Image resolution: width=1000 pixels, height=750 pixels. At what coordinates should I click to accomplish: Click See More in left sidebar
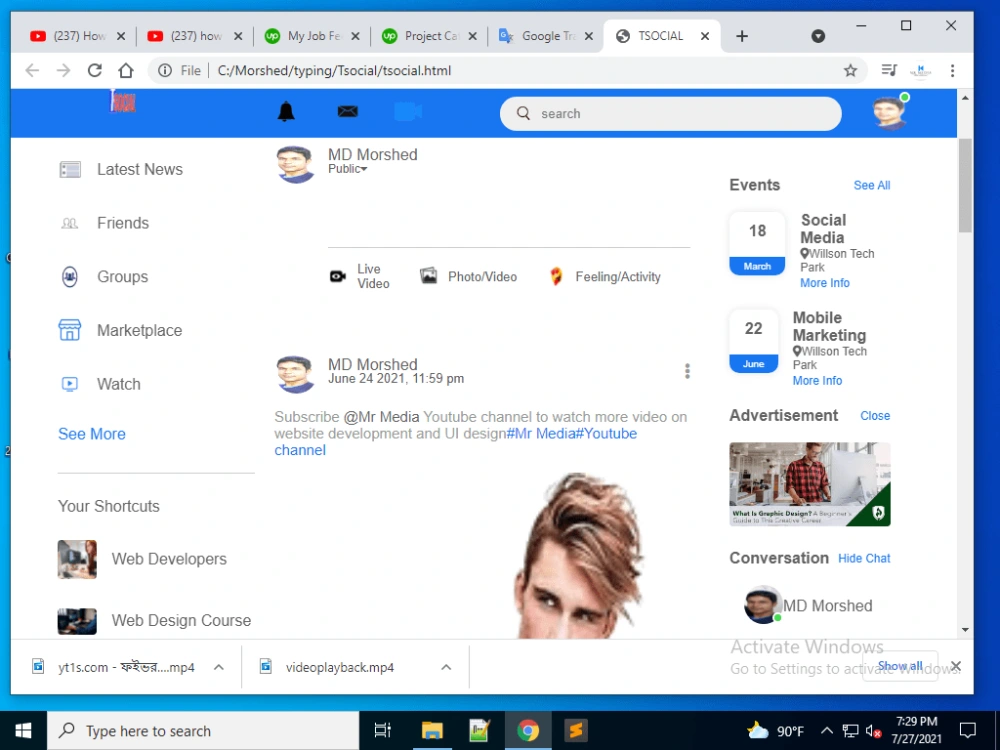click(92, 434)
